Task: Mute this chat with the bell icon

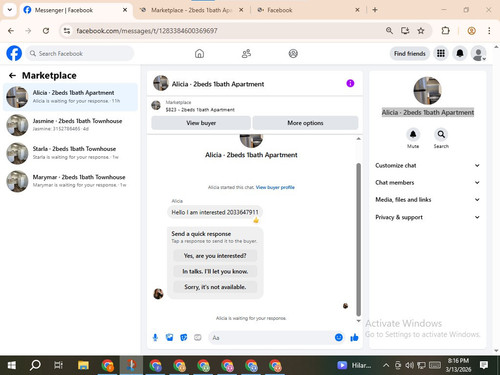Action: pyautogui.click(x=413, y=134)
